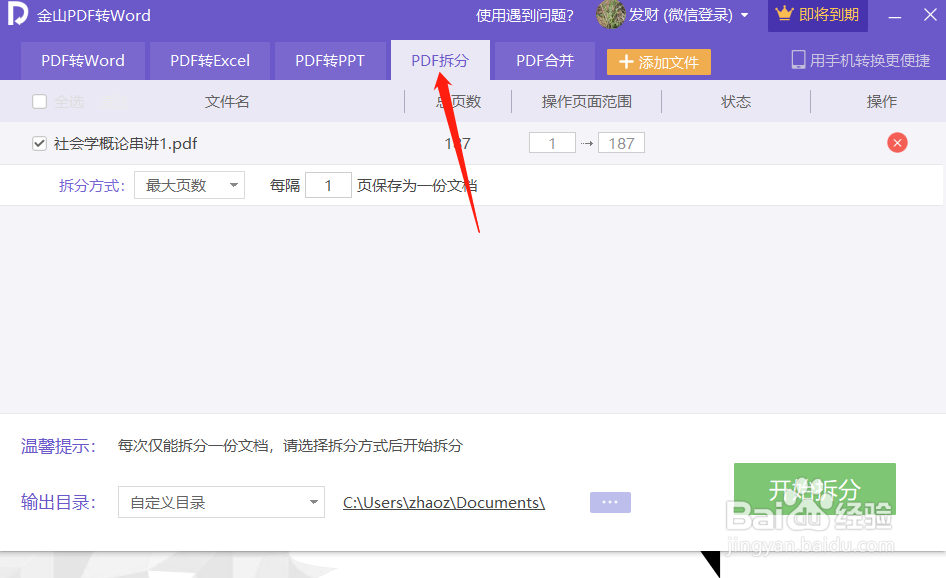Select the starting page number input showing 1
The width and height of the screenshot is (946, 578).
pyautogui.click(x=552, y=143)
